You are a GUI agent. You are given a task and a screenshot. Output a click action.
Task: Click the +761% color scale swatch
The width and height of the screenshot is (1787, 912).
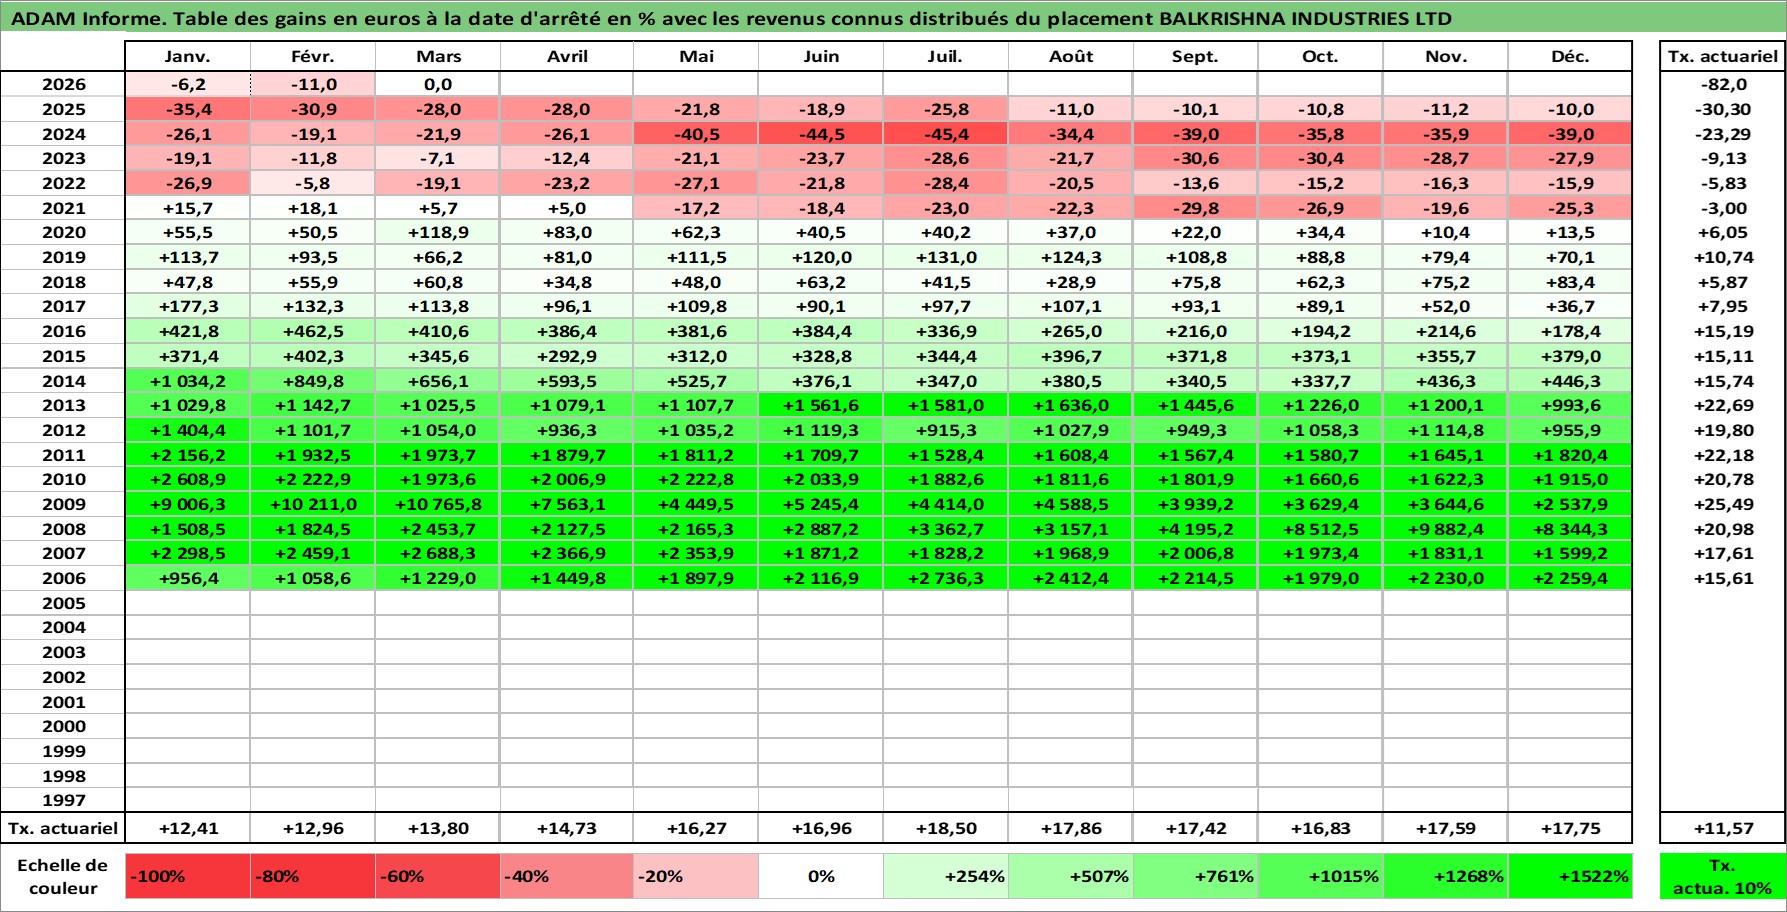1196,876
